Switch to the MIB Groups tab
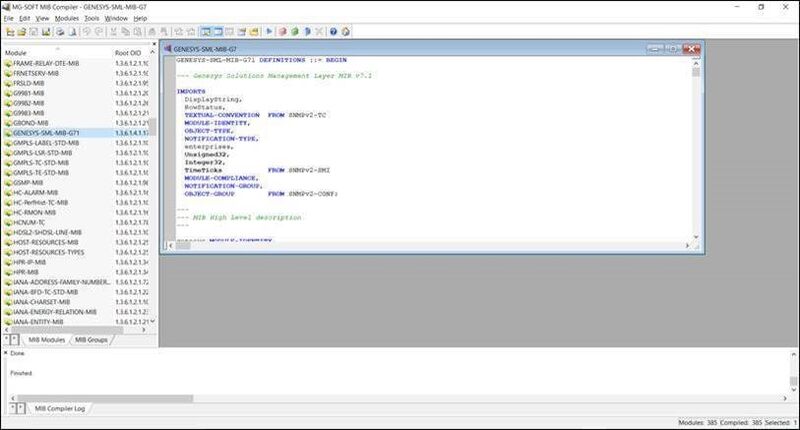This screenshot has width=800, height=430. 93,340
